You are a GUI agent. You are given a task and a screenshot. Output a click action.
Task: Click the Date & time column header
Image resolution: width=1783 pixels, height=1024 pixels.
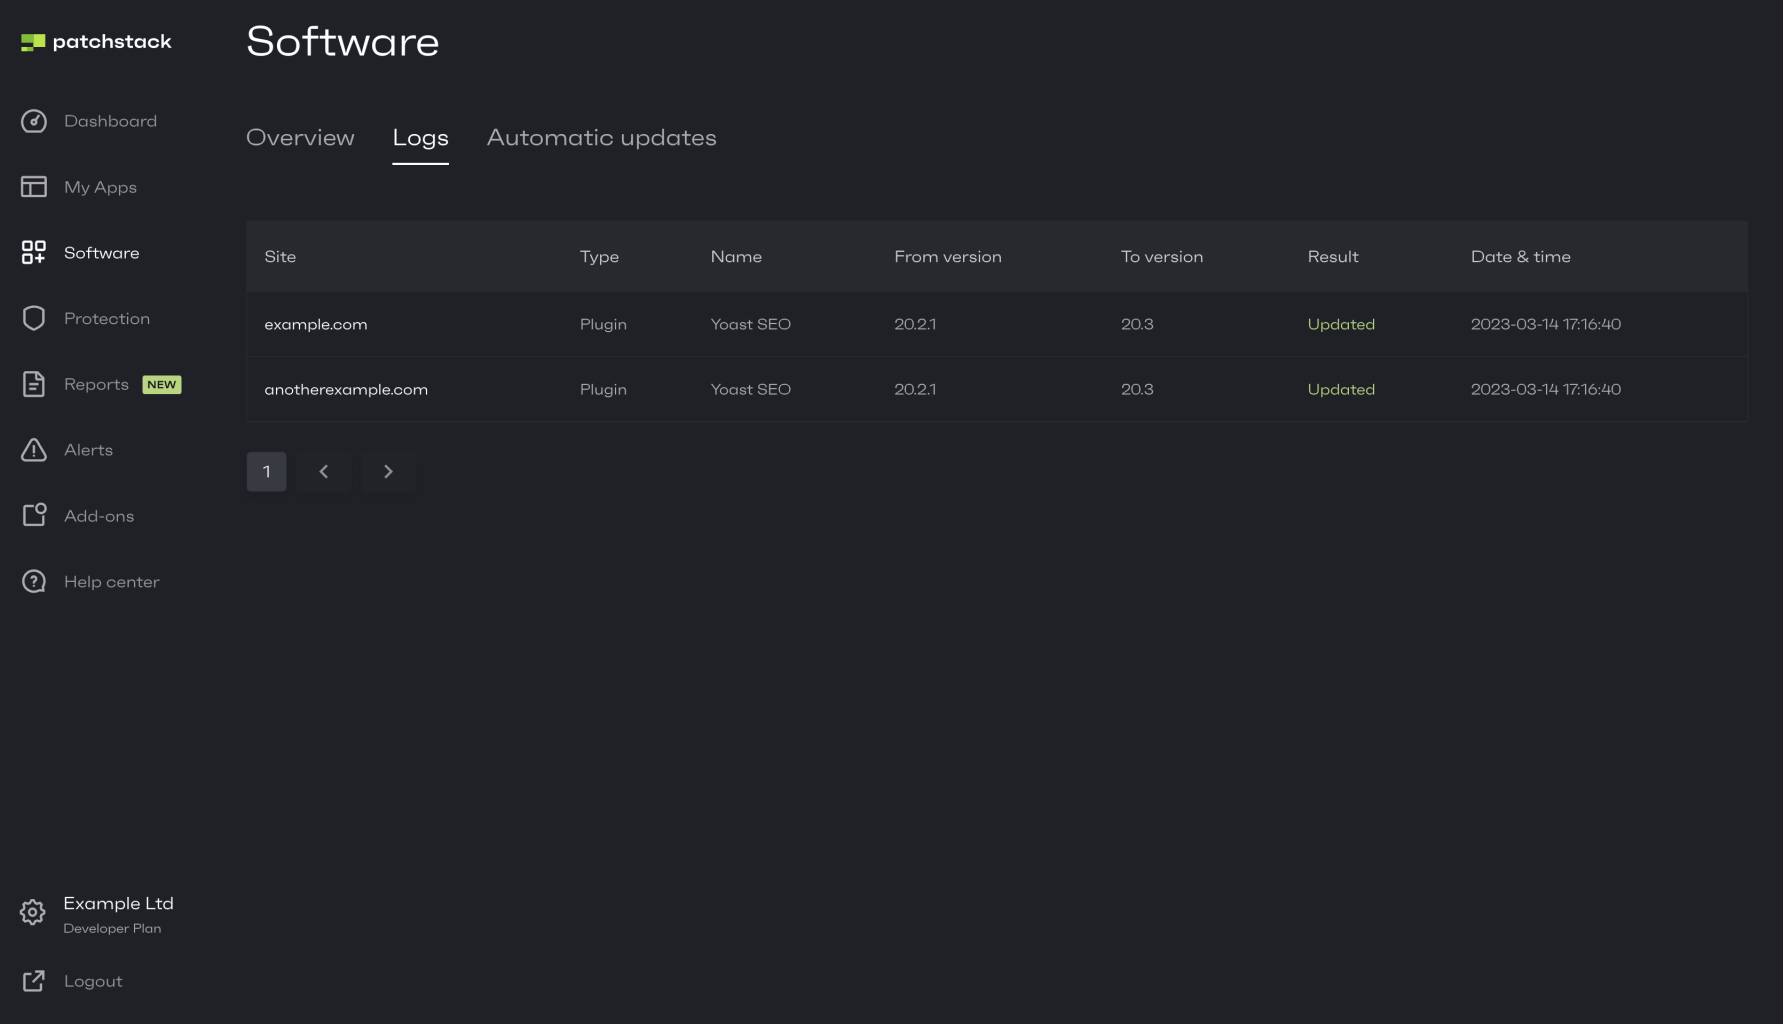[x=1520, y=257]
